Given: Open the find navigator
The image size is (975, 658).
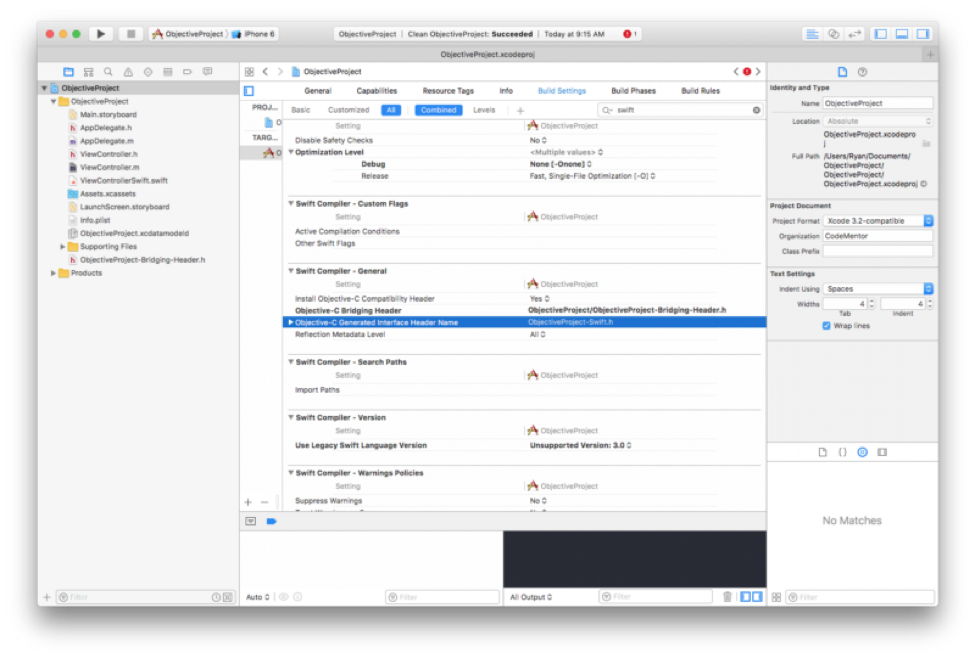Looking at the screenshot, I should [108, 72].
